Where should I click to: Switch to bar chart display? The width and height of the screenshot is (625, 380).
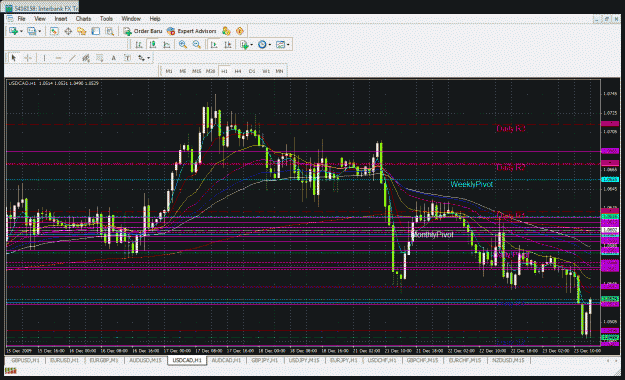click(139, 45)
